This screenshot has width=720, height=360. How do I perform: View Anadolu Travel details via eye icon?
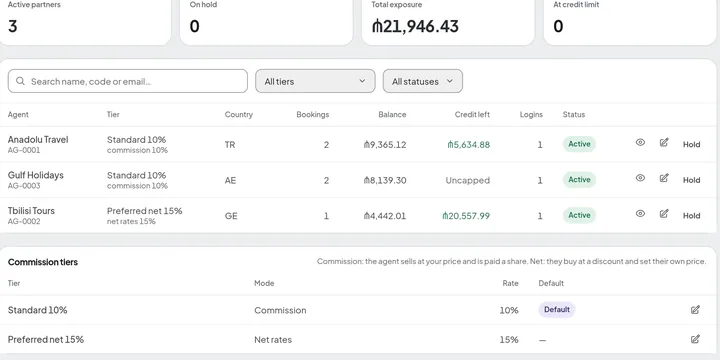(x=640, y=142)
